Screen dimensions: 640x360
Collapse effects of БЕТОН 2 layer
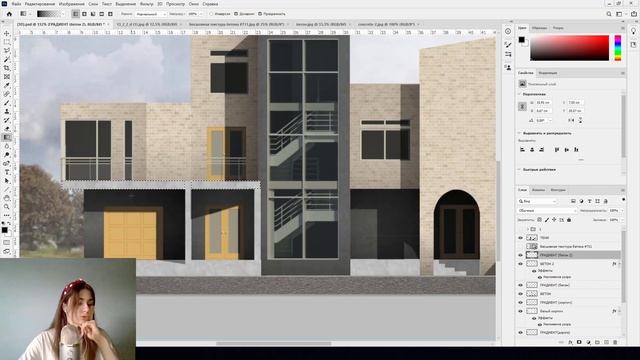[x=620, y=264]
